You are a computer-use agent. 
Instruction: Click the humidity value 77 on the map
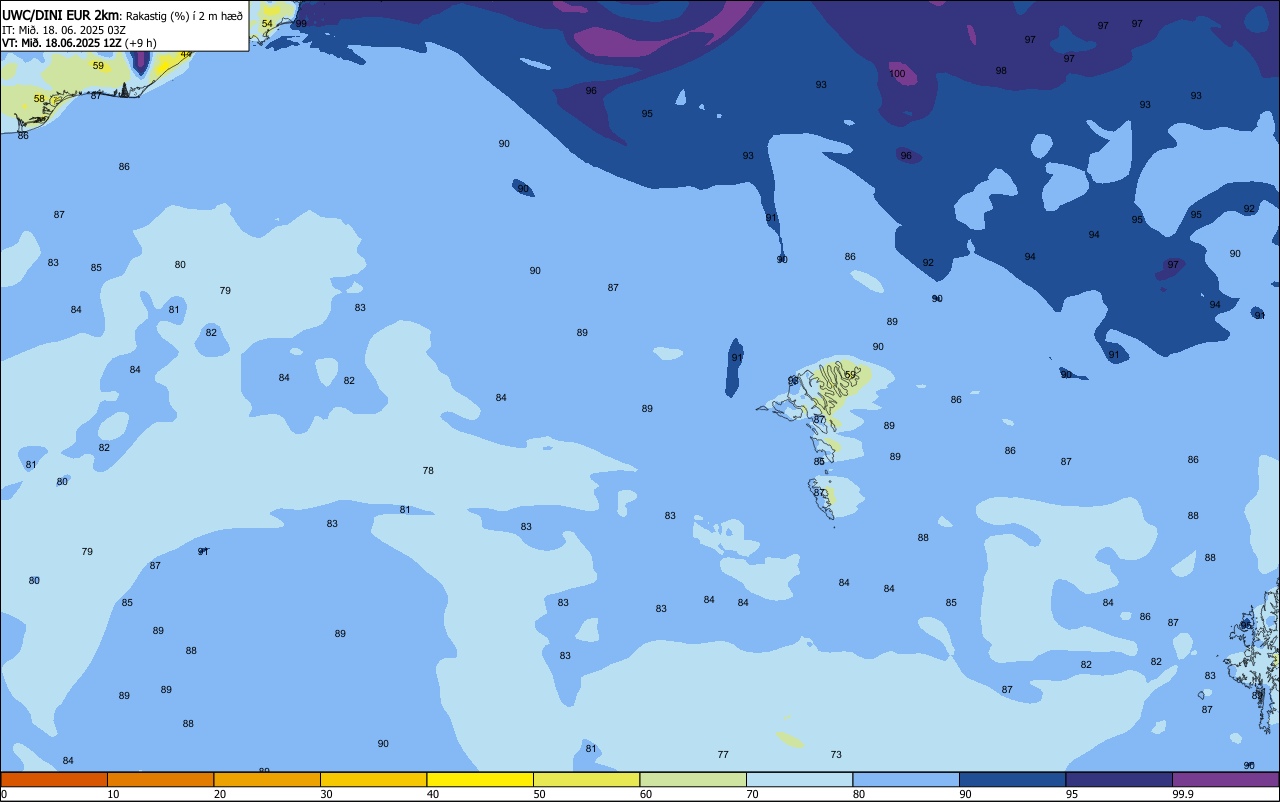[723, 755]
